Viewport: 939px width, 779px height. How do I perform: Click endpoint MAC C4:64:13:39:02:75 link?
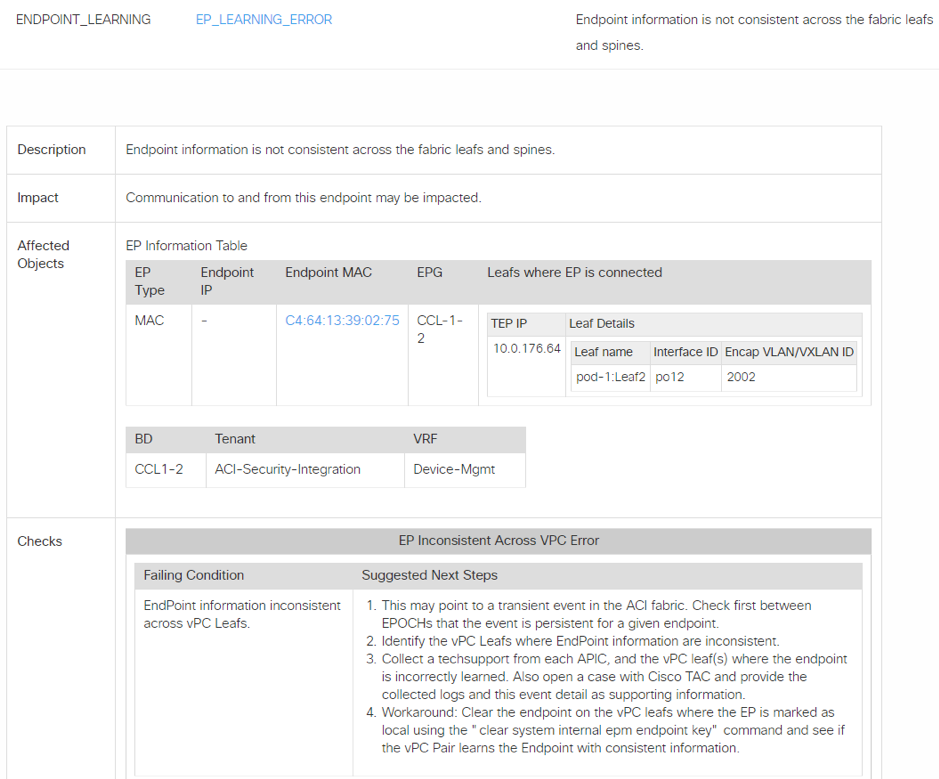point(342,320)
